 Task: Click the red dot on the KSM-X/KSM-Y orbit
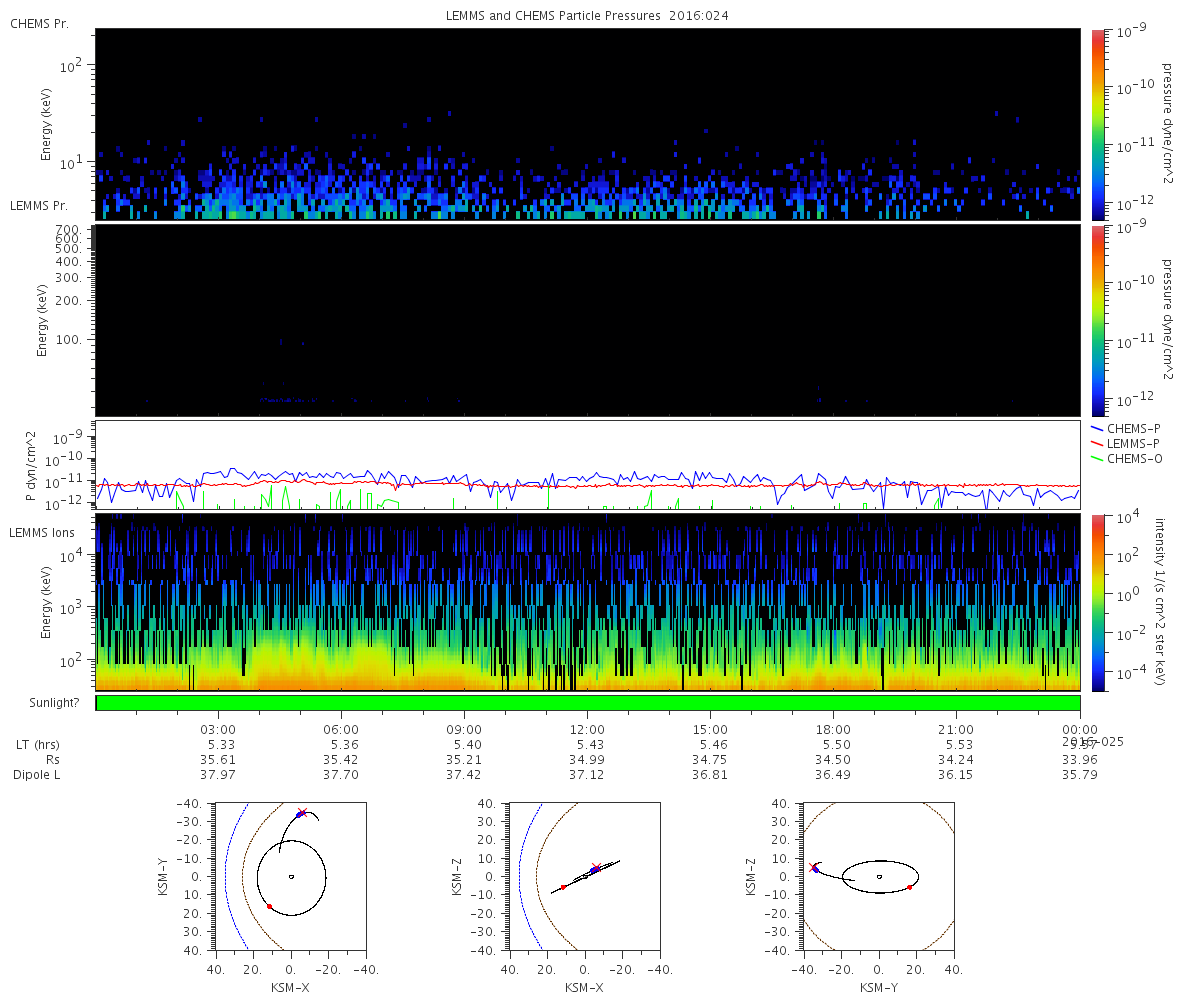point(269,906)
